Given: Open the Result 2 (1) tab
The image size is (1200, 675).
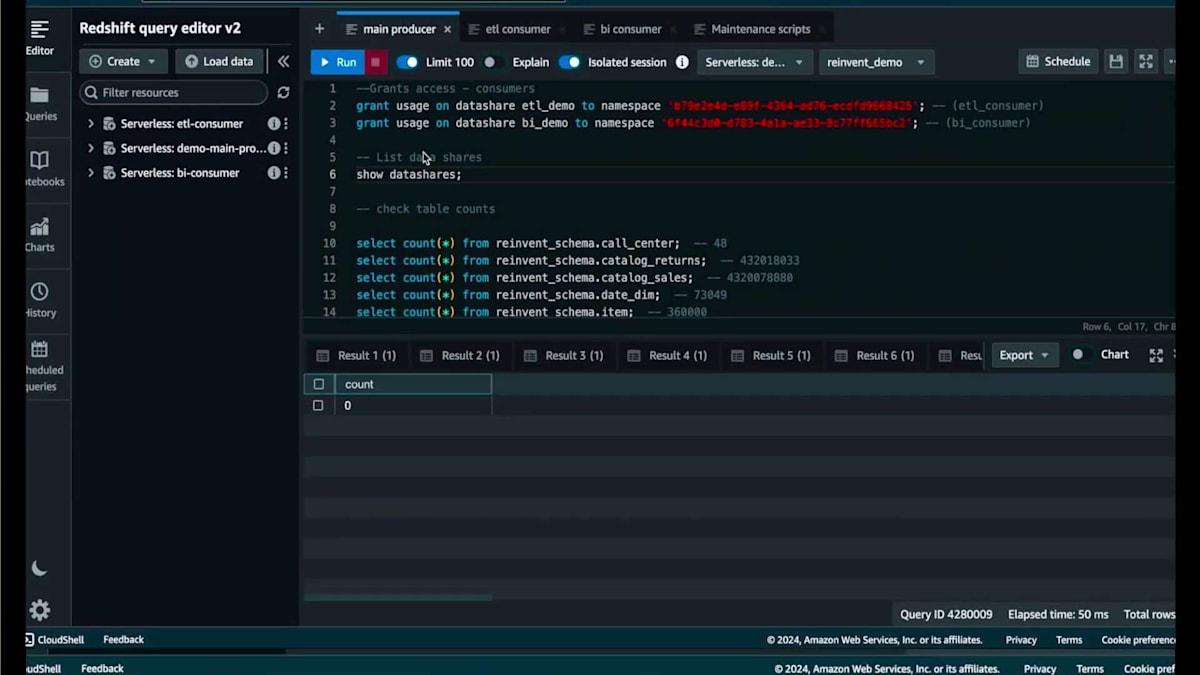Looking at the screenshot, I should point(460,355).
